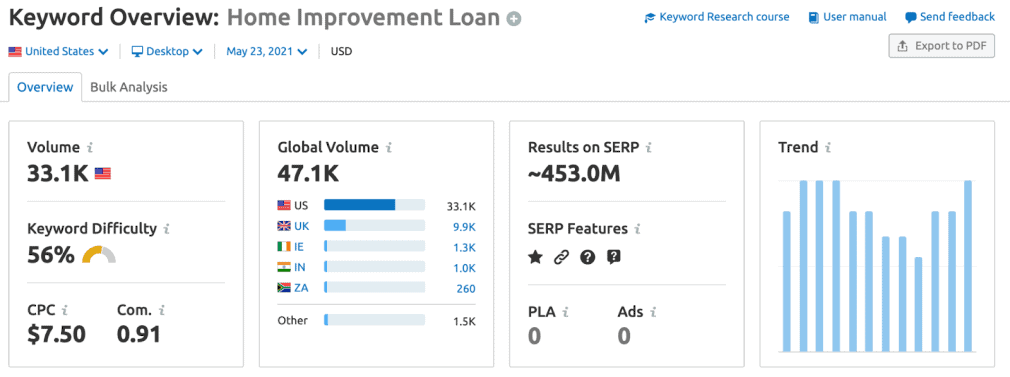
Task: Open the User manual link
Action: pos(848,17)
